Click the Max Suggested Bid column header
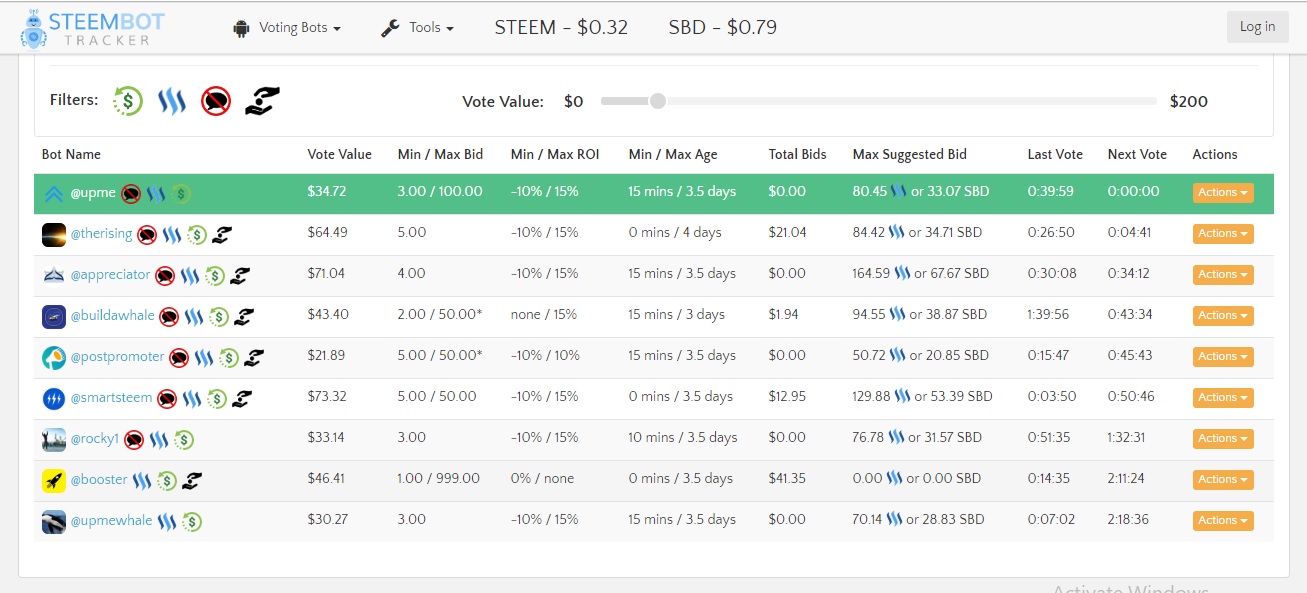1307x593 pixels. click(909, 154)
